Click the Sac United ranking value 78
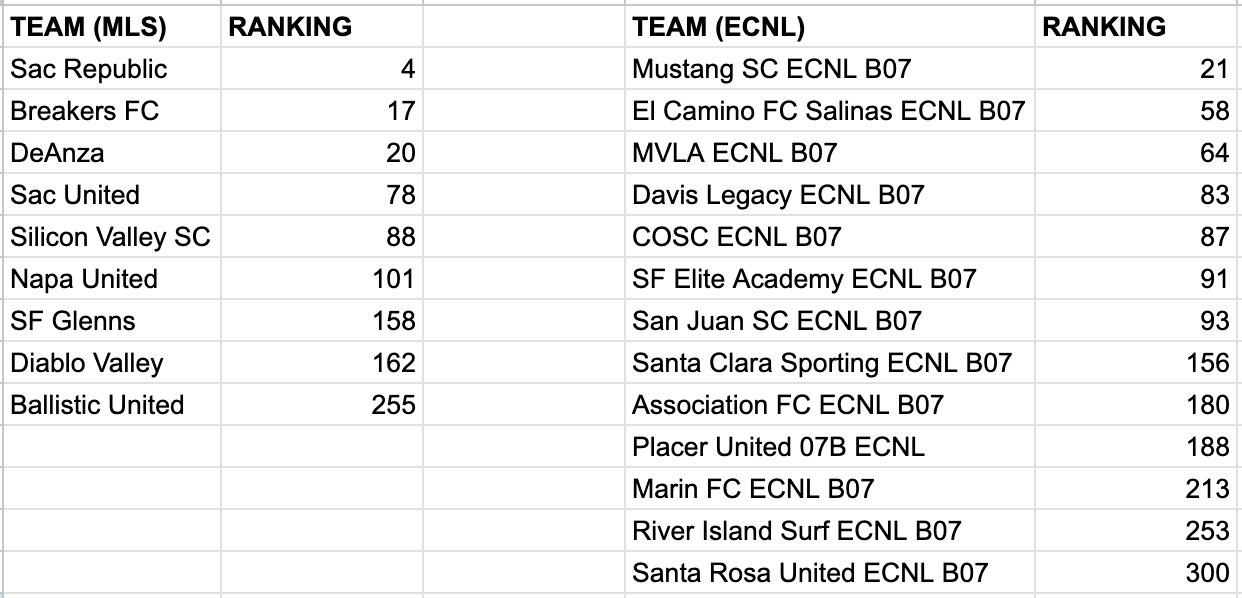 tap(400, 195)
